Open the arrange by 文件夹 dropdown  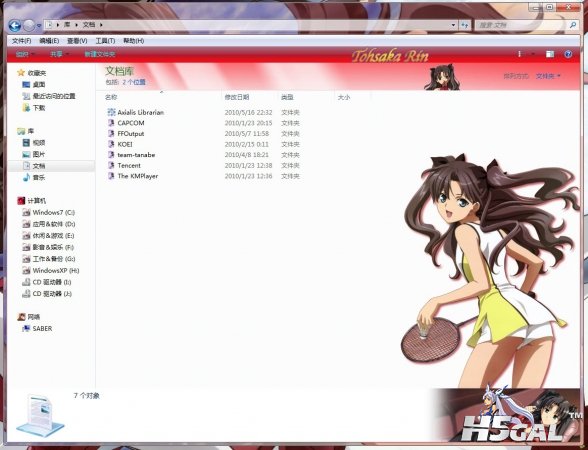(x=548, y=76)
